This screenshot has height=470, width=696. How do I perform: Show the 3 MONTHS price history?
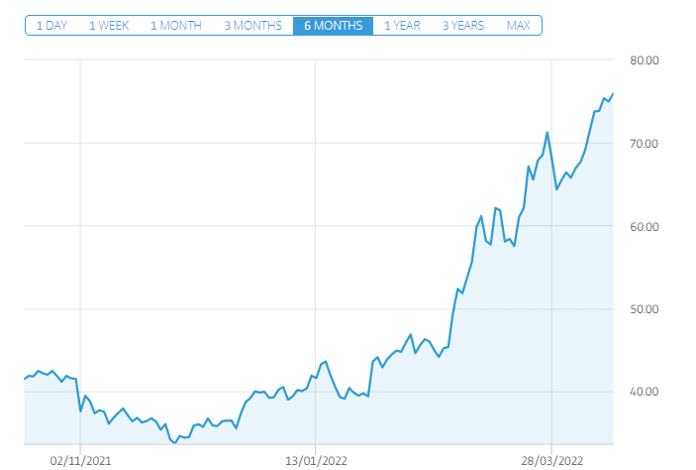(252, 25)
